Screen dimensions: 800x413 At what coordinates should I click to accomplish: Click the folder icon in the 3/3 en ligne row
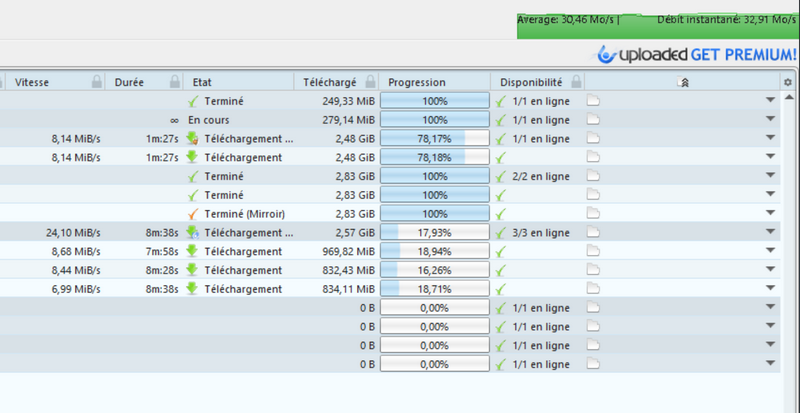pos(593,232)
